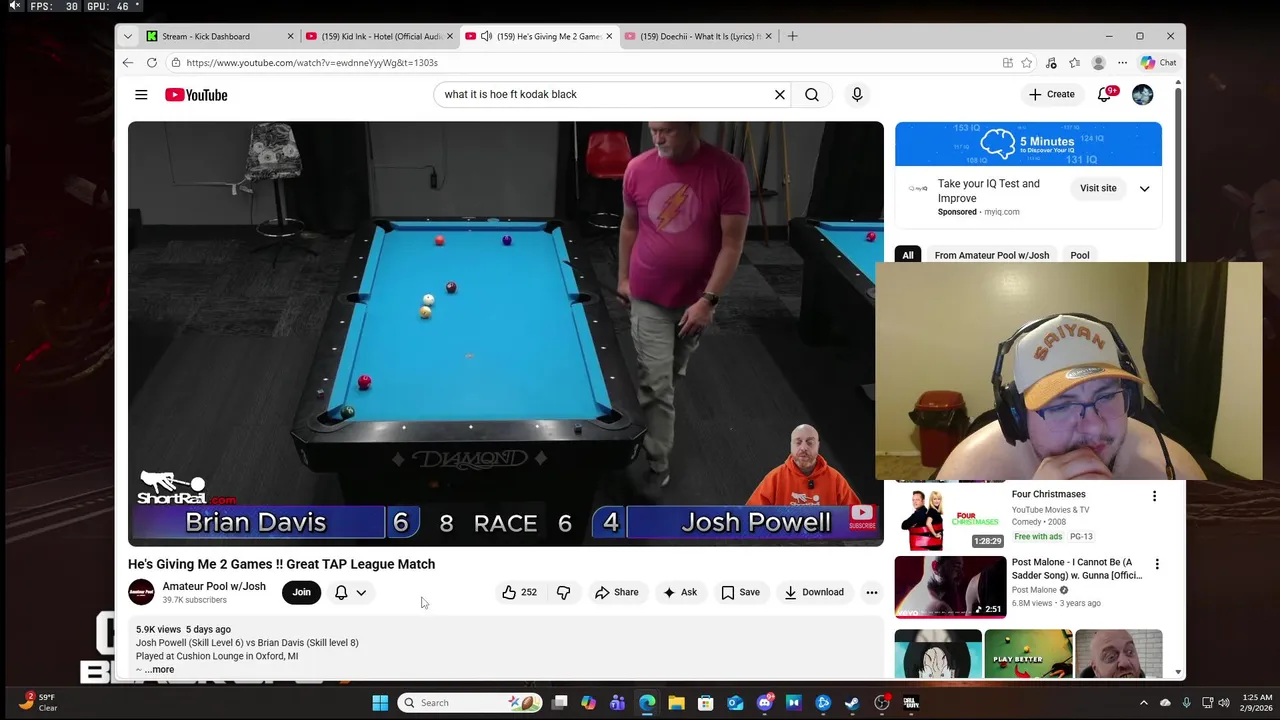This screenshot has height=720, width=1280.
Task: Open options for Four Christmases video
Action: point(1154,496)
